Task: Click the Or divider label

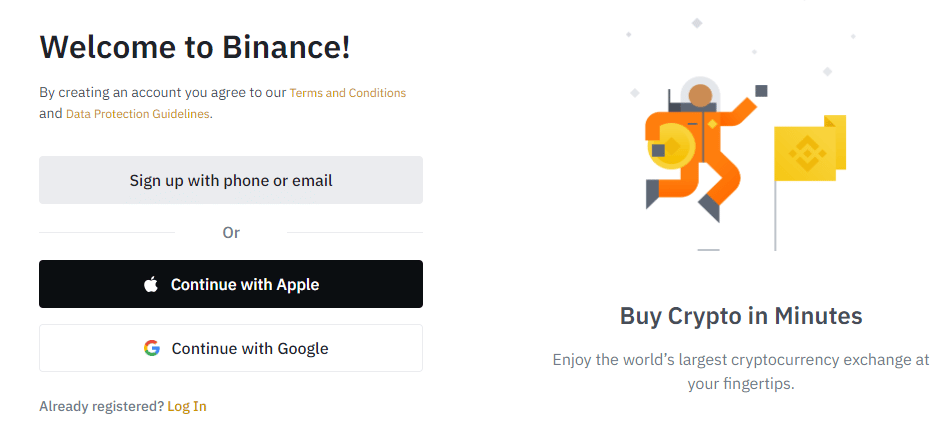Action: (x=231, y=233)
